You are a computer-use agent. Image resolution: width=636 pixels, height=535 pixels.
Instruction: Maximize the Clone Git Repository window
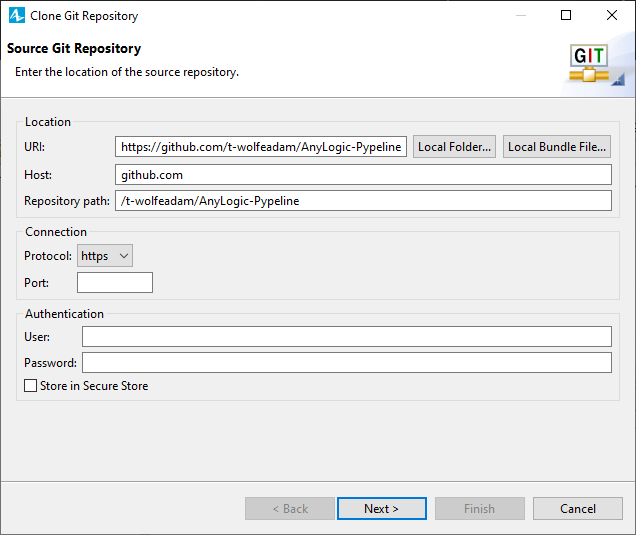click(x=566, y=15)
